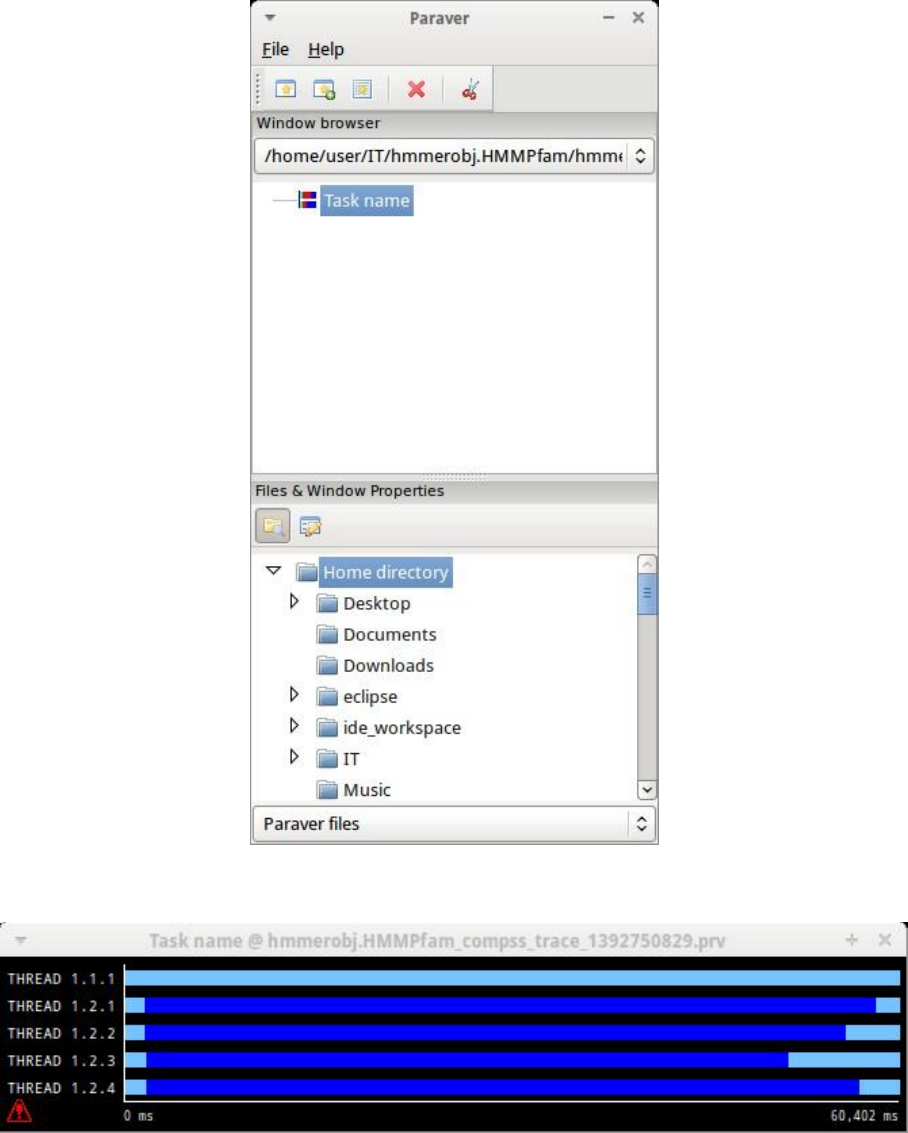Select the Desktop folder row
908x1133 pixels.
coord(376,603)
